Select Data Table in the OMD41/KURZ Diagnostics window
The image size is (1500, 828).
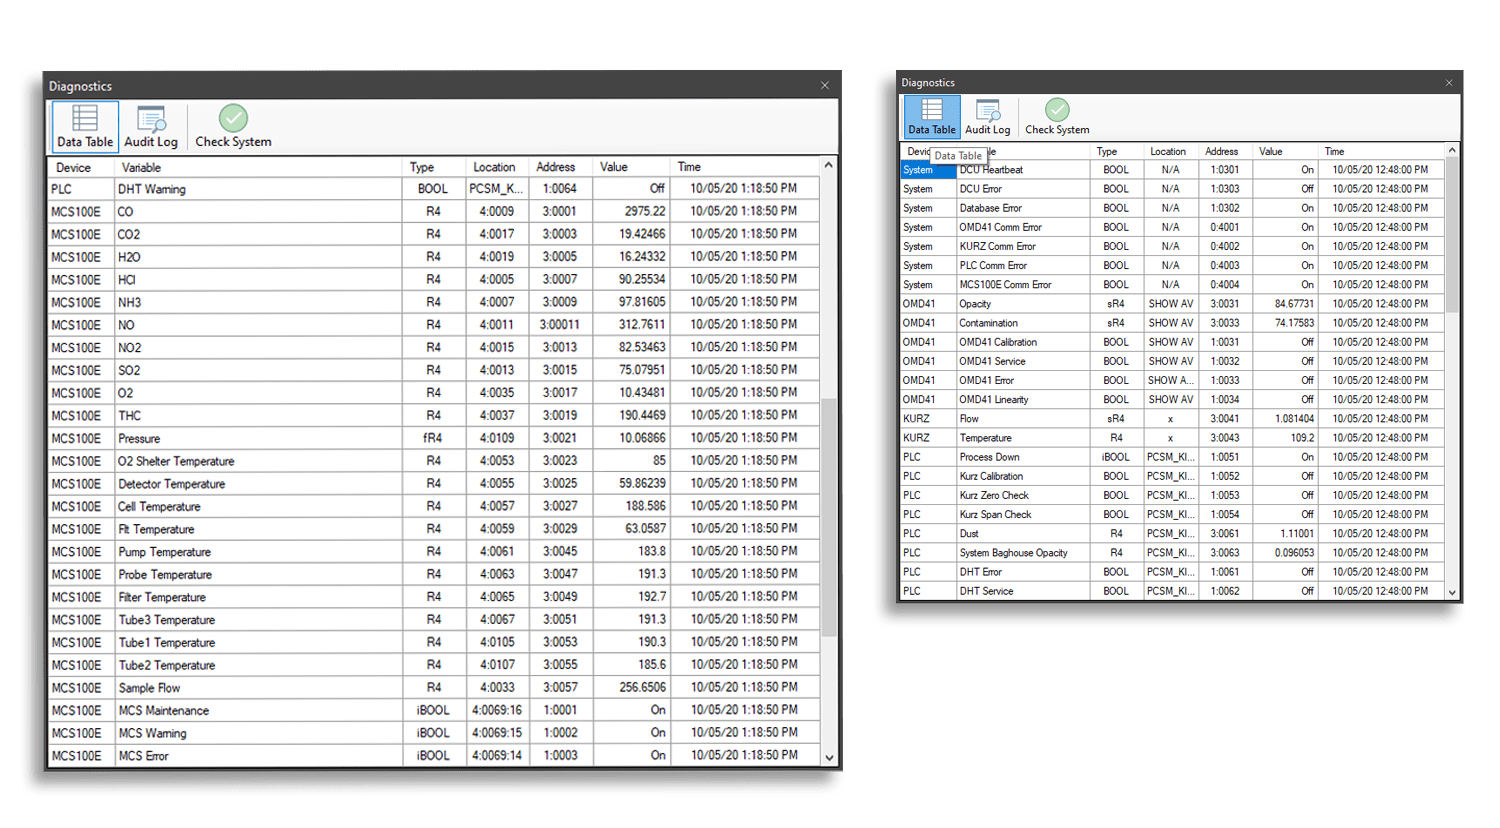click(x=932, y=117)
